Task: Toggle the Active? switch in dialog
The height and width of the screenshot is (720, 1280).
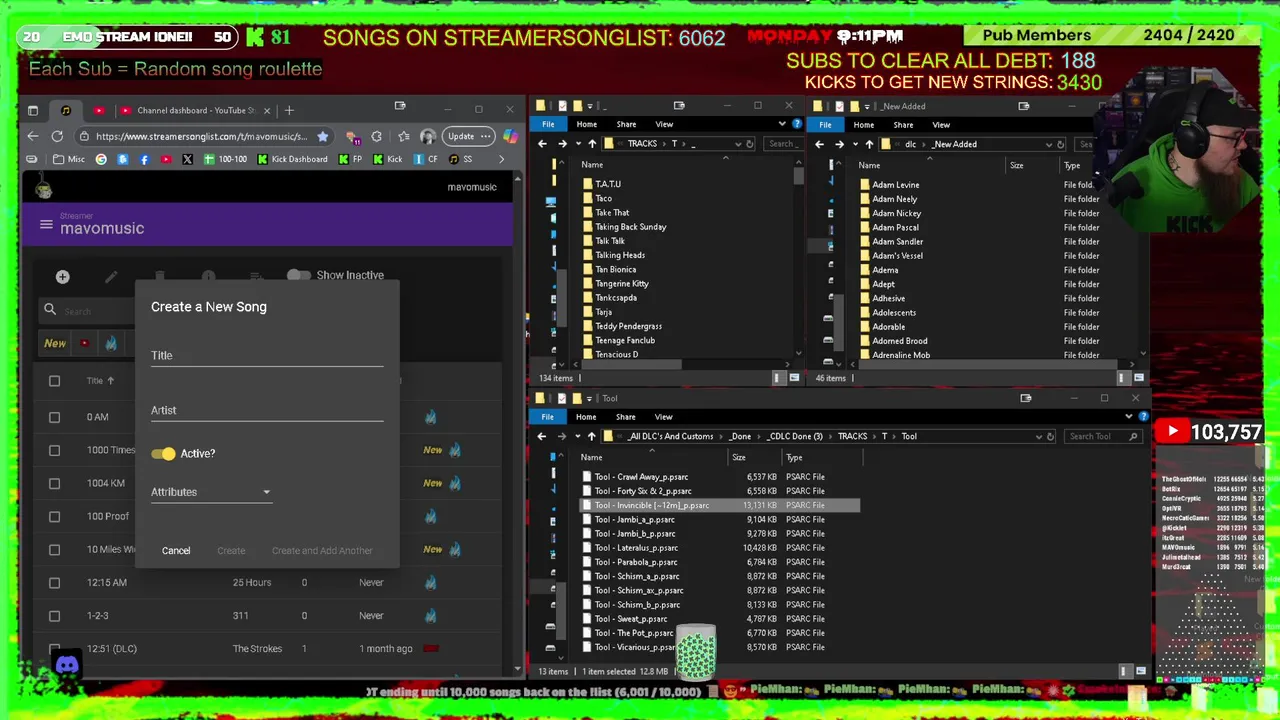Action: (x=164, y=454)
